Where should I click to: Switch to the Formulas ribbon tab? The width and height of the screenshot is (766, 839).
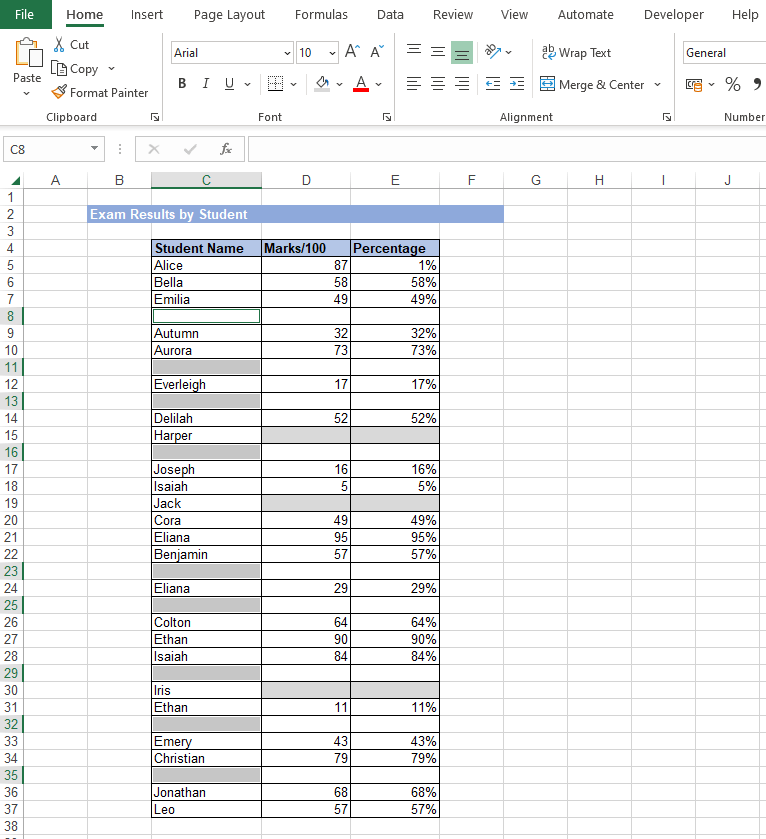321,14
